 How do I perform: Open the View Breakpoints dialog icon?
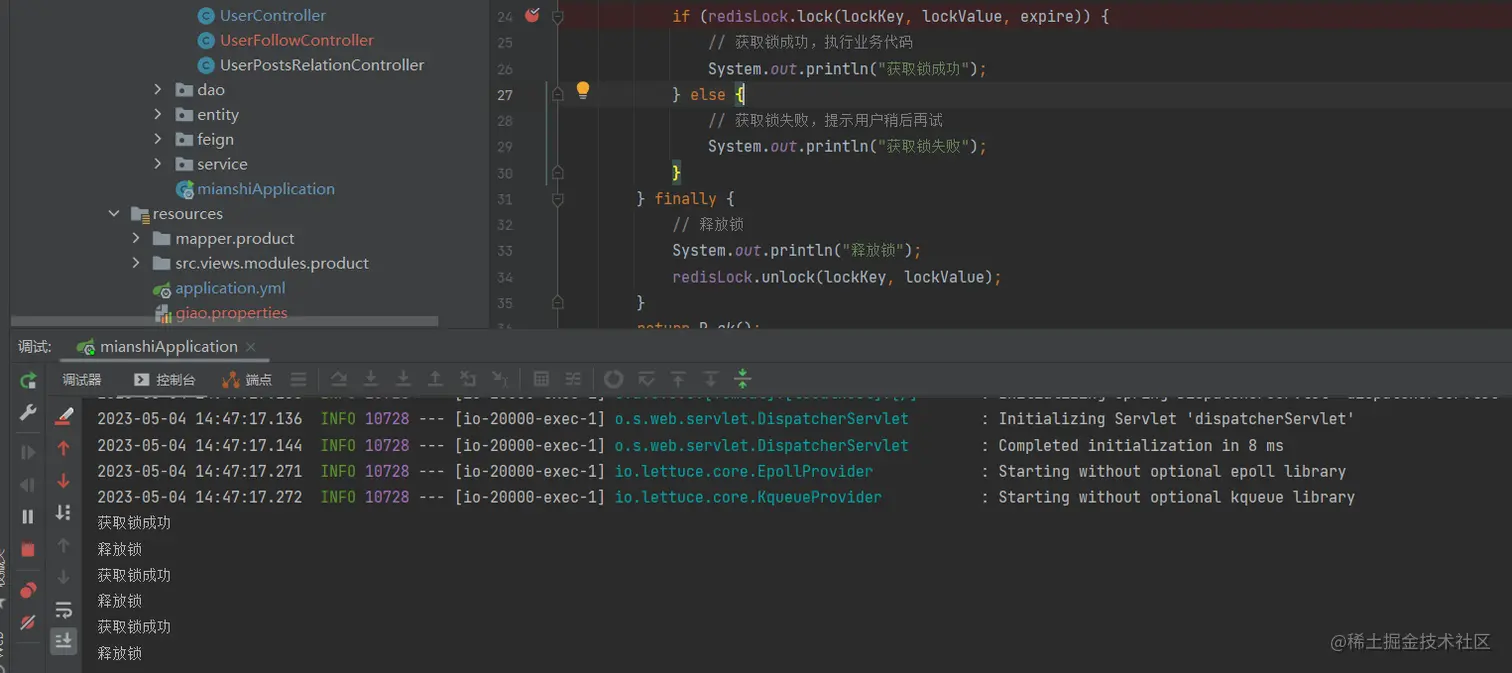(28, 590)
